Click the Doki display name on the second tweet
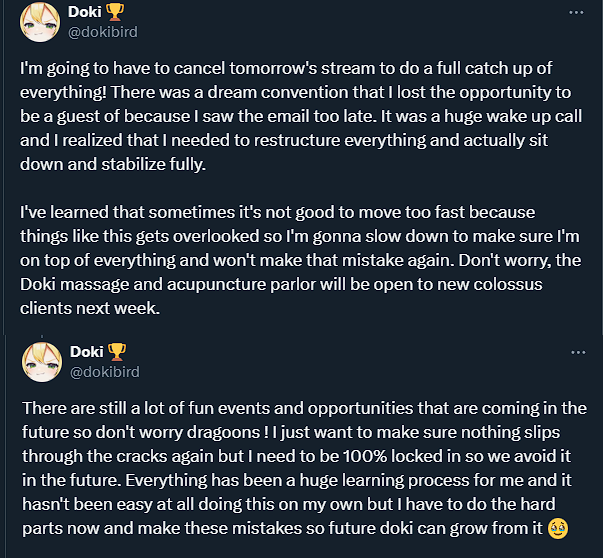Image resolution: width=603 pixels, height=558 pixels. 88,352
